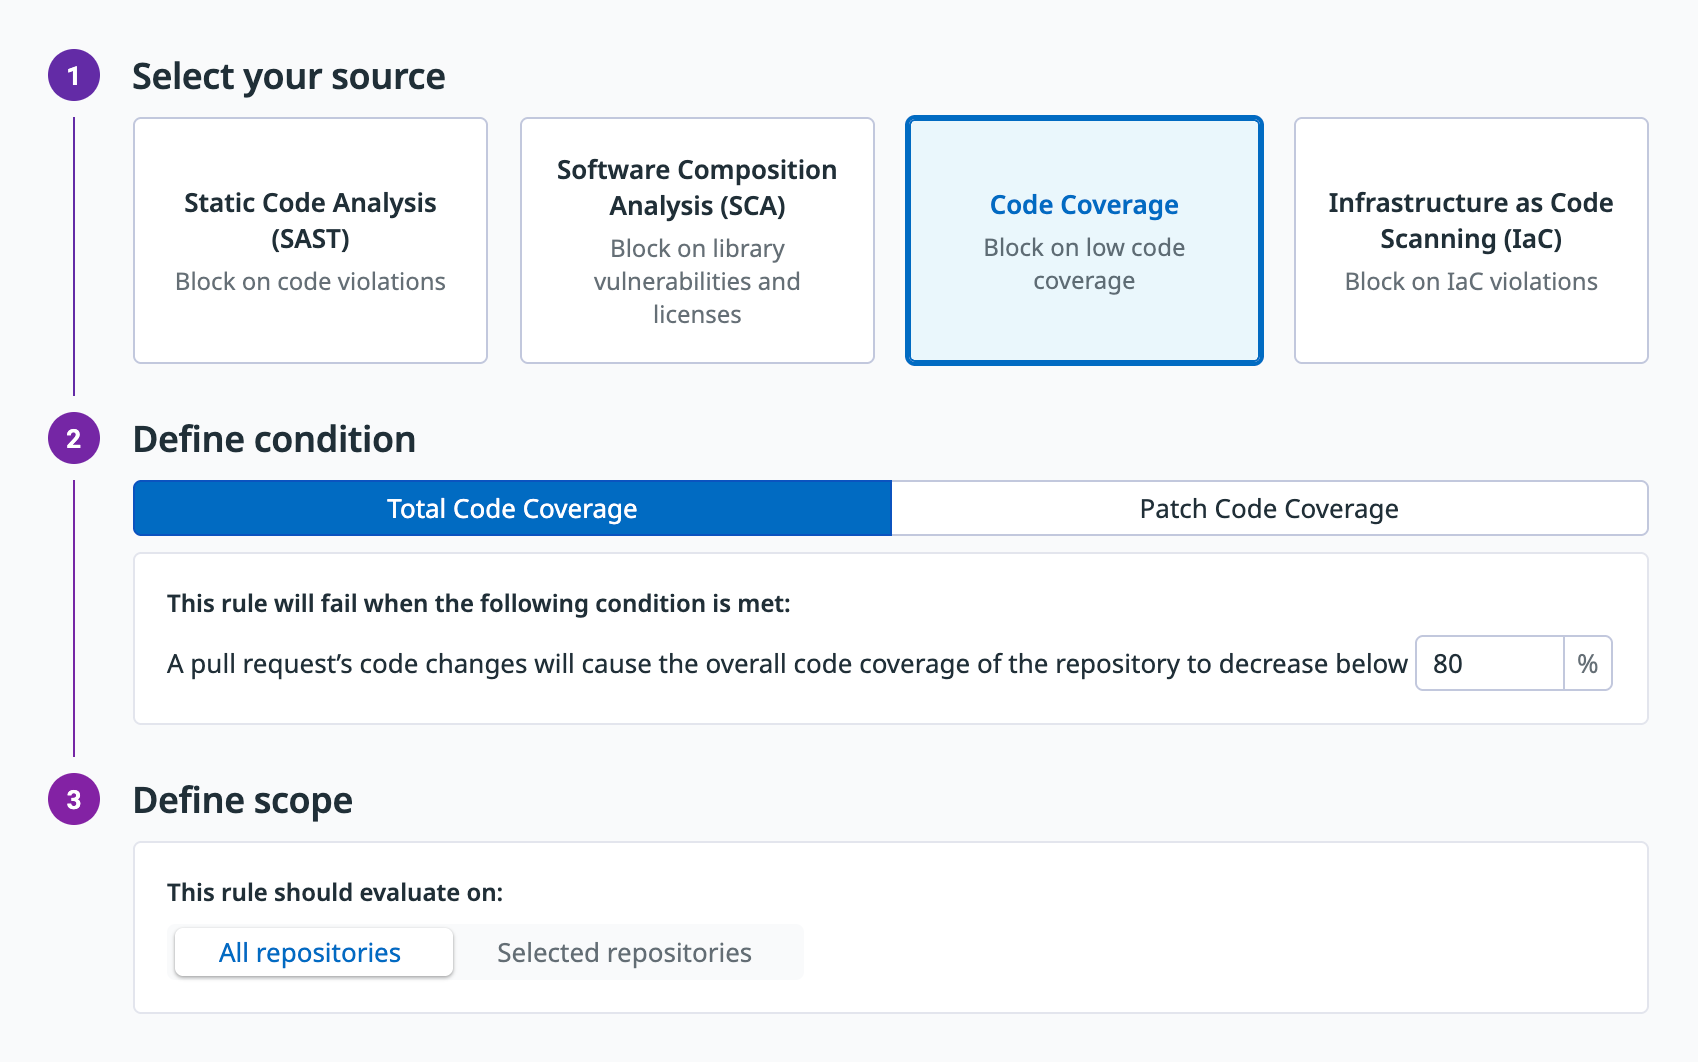
Task: Set scope to Selected repositories
Action: click(624, 953)
